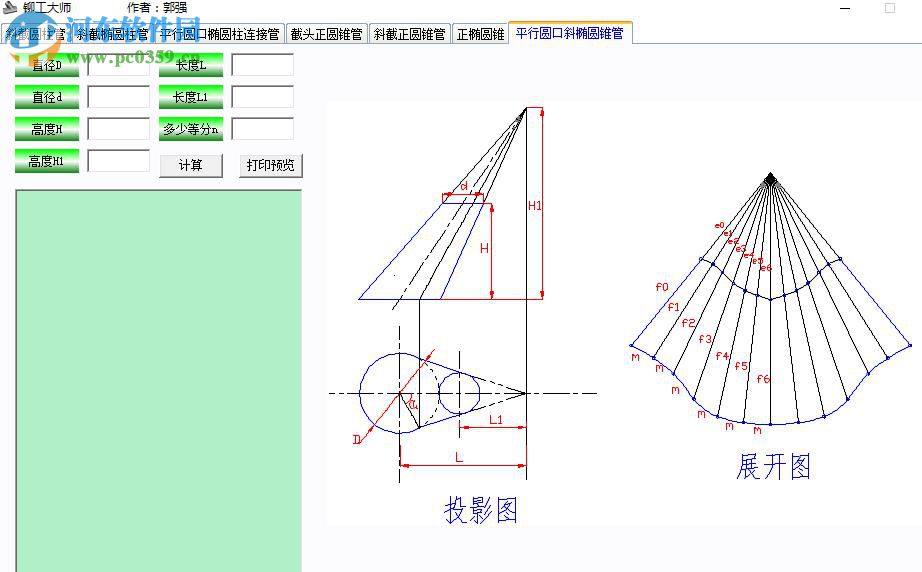Image resolution: width=922 pixels, height=572 pixels.
Task: Click the green 直径D button
Action: [46, 65]
